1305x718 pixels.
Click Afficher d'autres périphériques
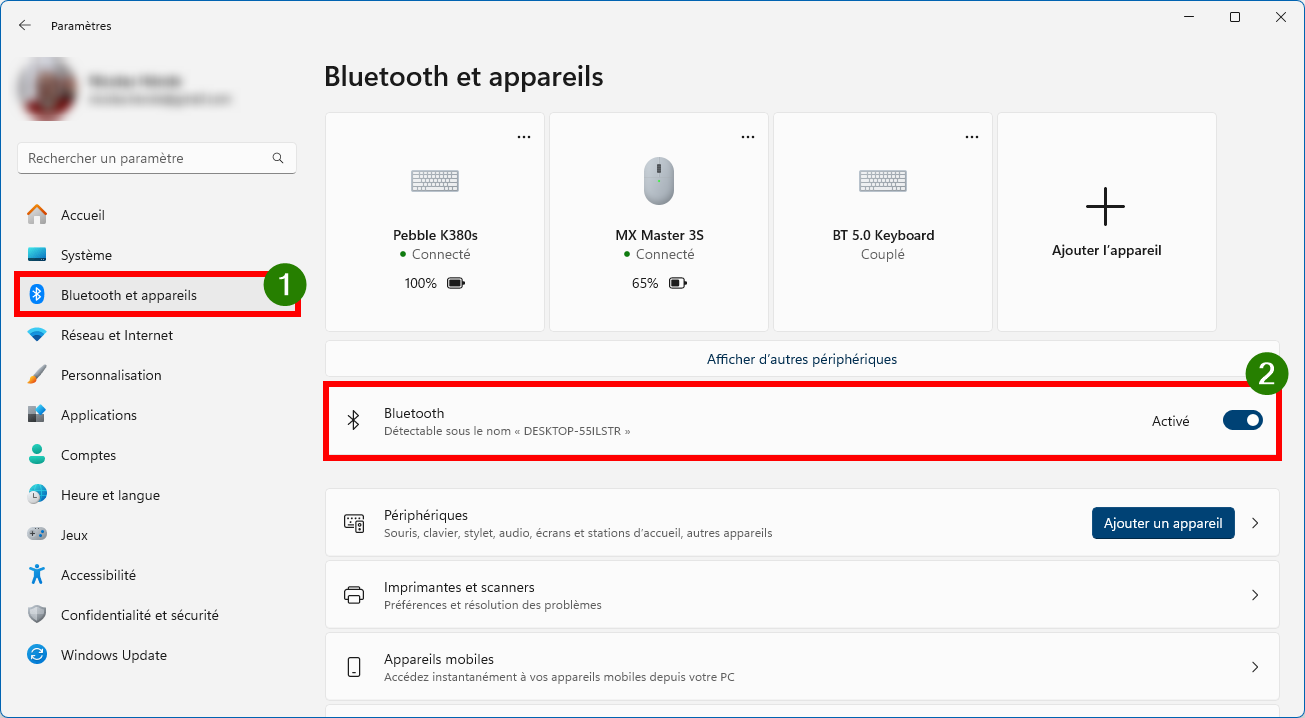pos(801,359)
